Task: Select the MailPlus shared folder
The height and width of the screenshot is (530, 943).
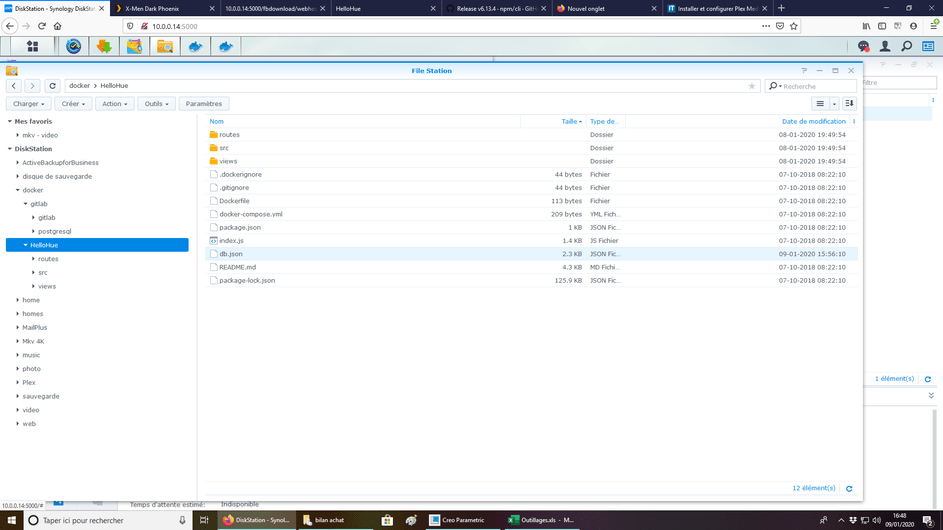Action: [34, 327]
